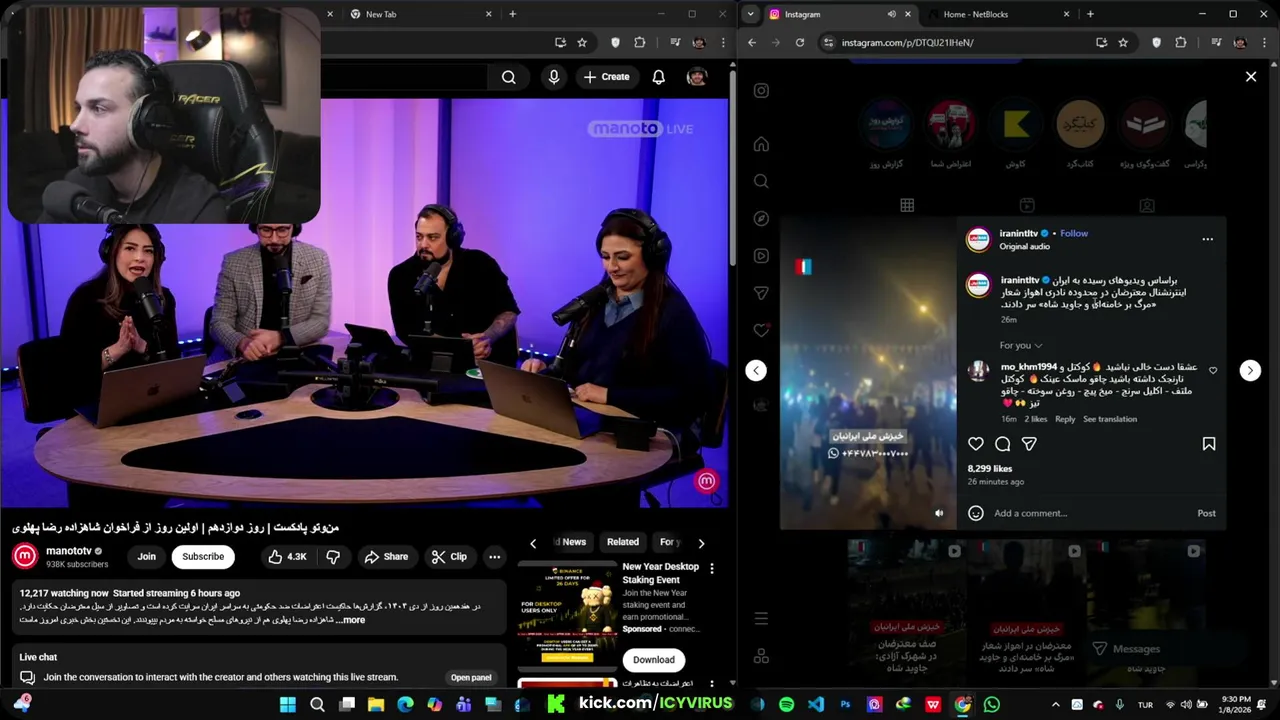The width and height of the screenshot is (1280, 720).
Task: Close the Instagram post overlay
Action: coord(1250,76)
